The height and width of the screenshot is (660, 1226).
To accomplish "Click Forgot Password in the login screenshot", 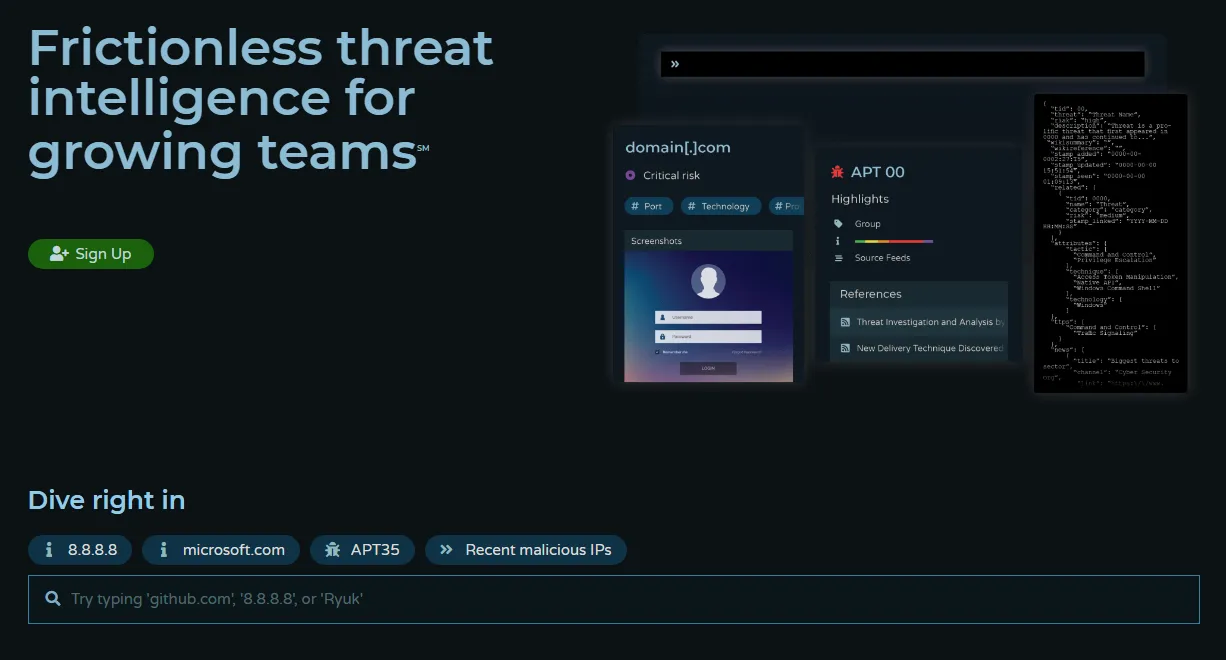I will tap(747, 352).
